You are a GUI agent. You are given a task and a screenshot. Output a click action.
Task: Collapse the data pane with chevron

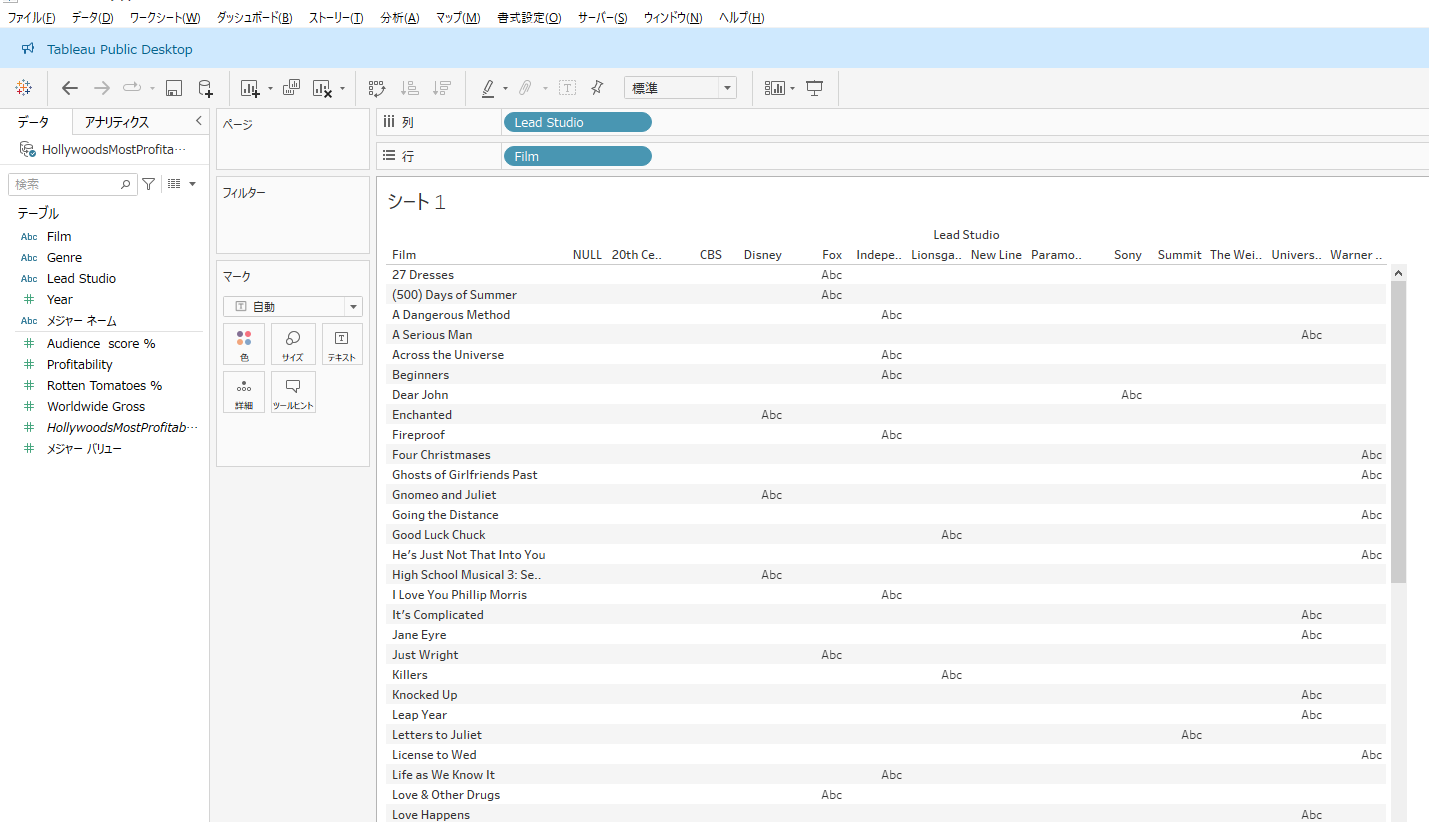[198, 121]
